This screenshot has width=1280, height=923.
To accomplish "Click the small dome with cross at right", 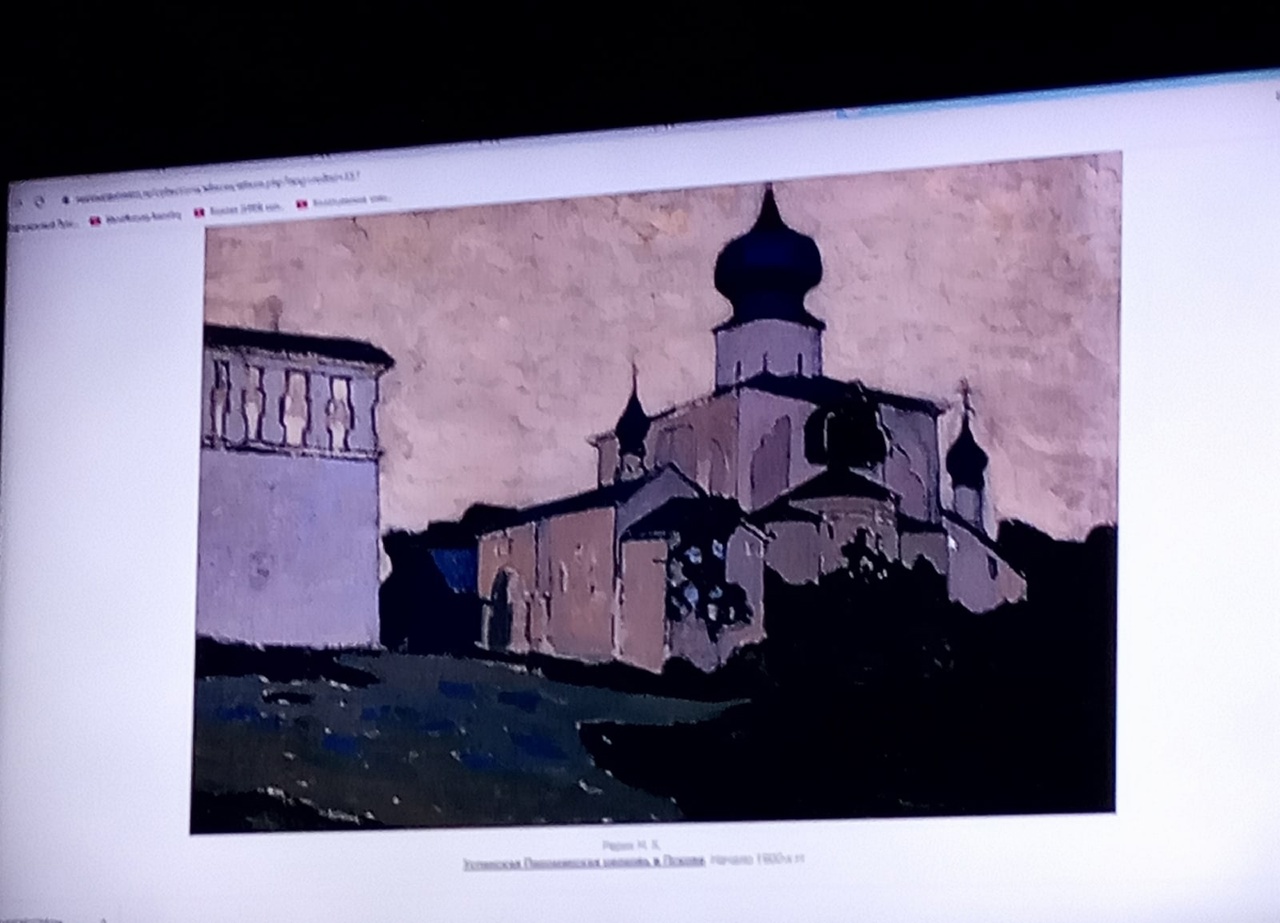I will click(x=966, y=455).
